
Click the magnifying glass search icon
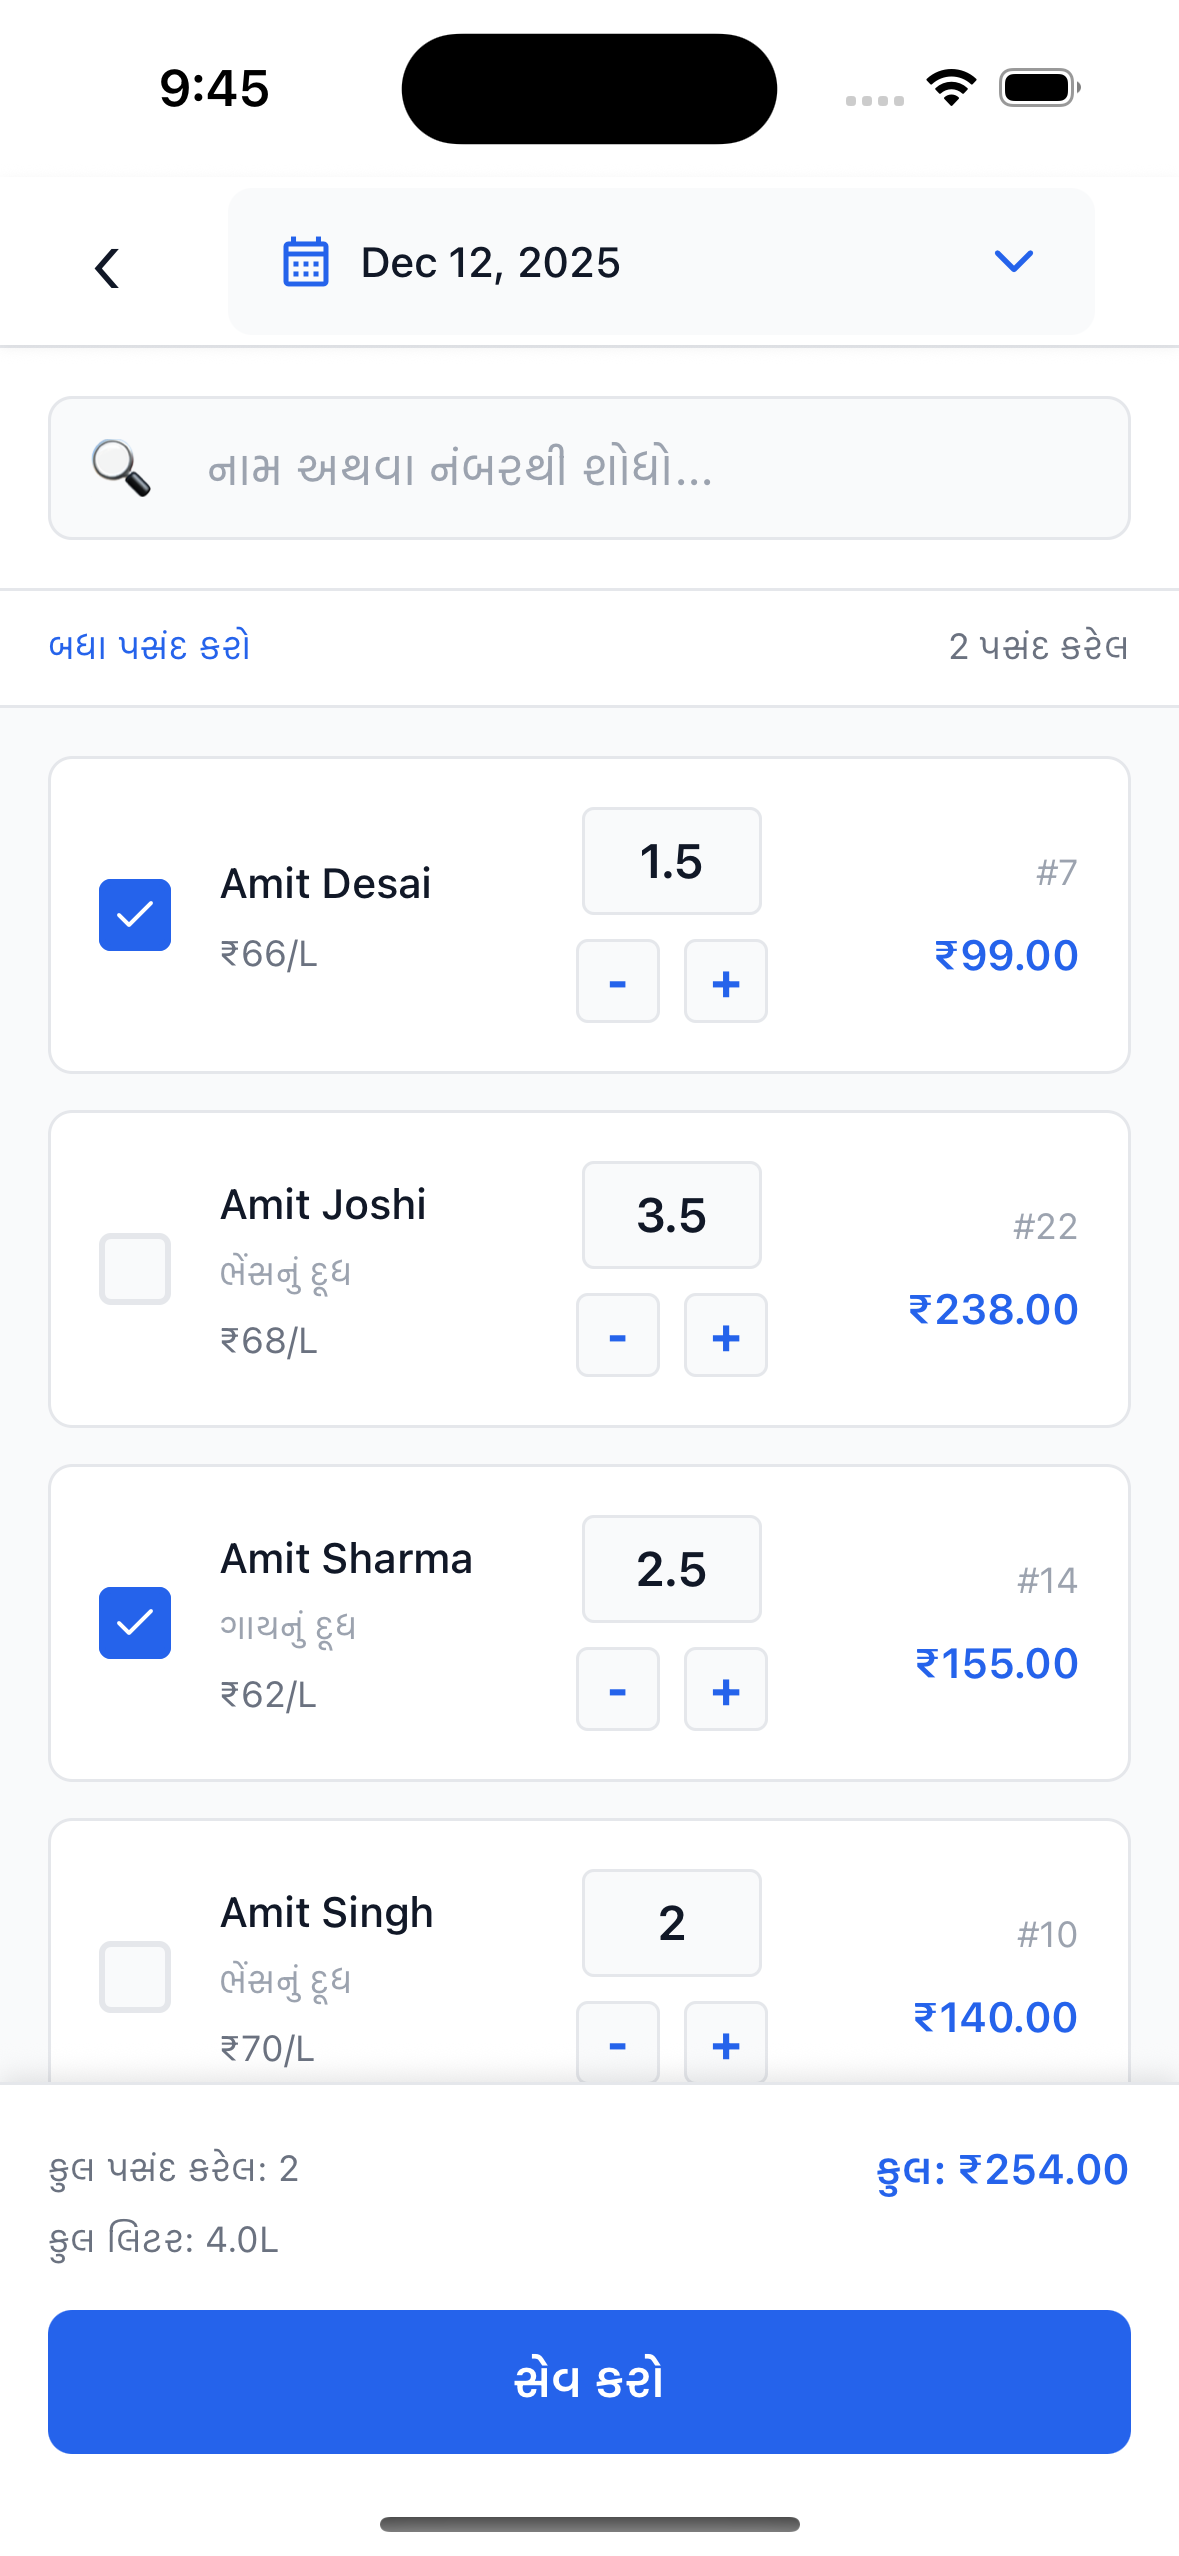coord(121,468)
